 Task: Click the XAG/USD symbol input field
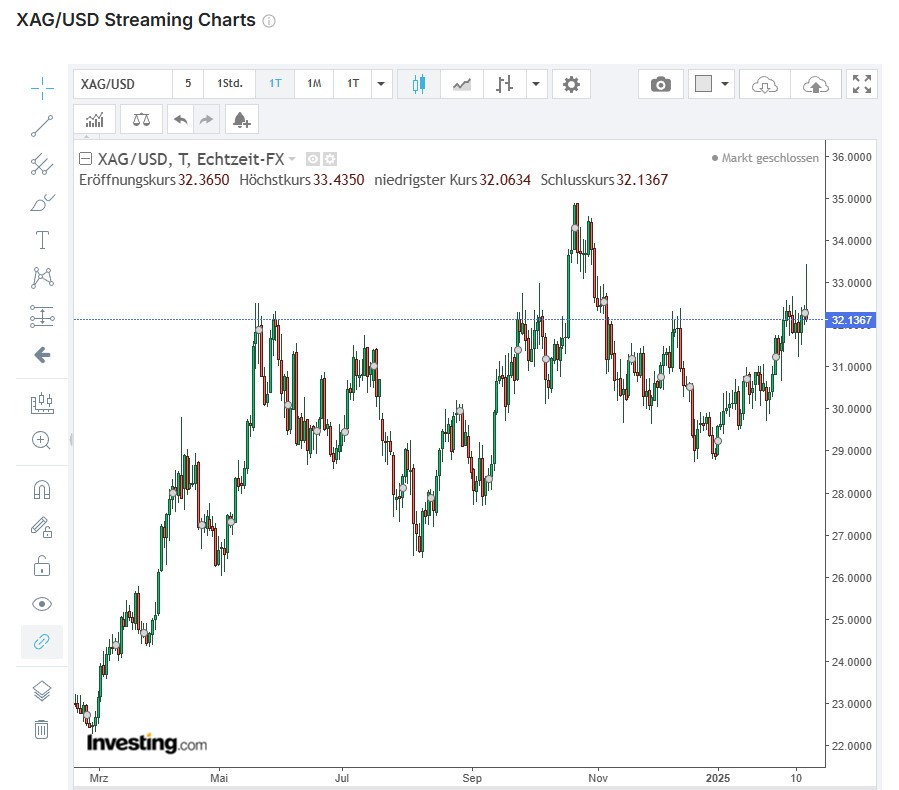[123, 84]
